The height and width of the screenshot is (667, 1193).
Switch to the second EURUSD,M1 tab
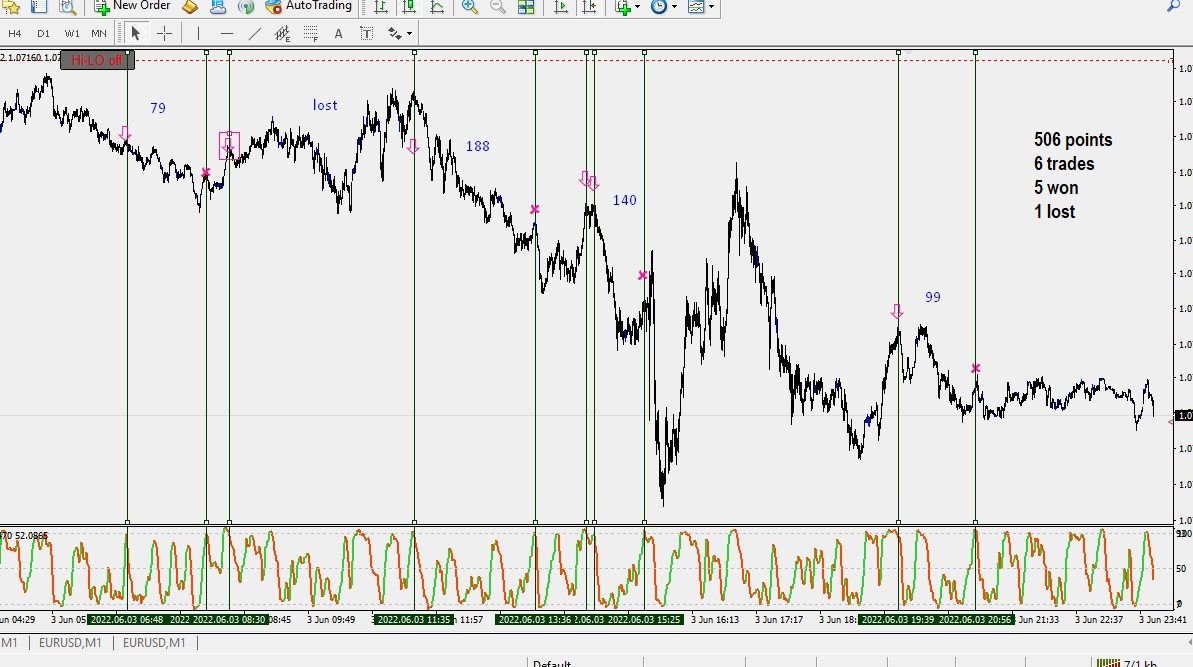click(x=154, y=643)
